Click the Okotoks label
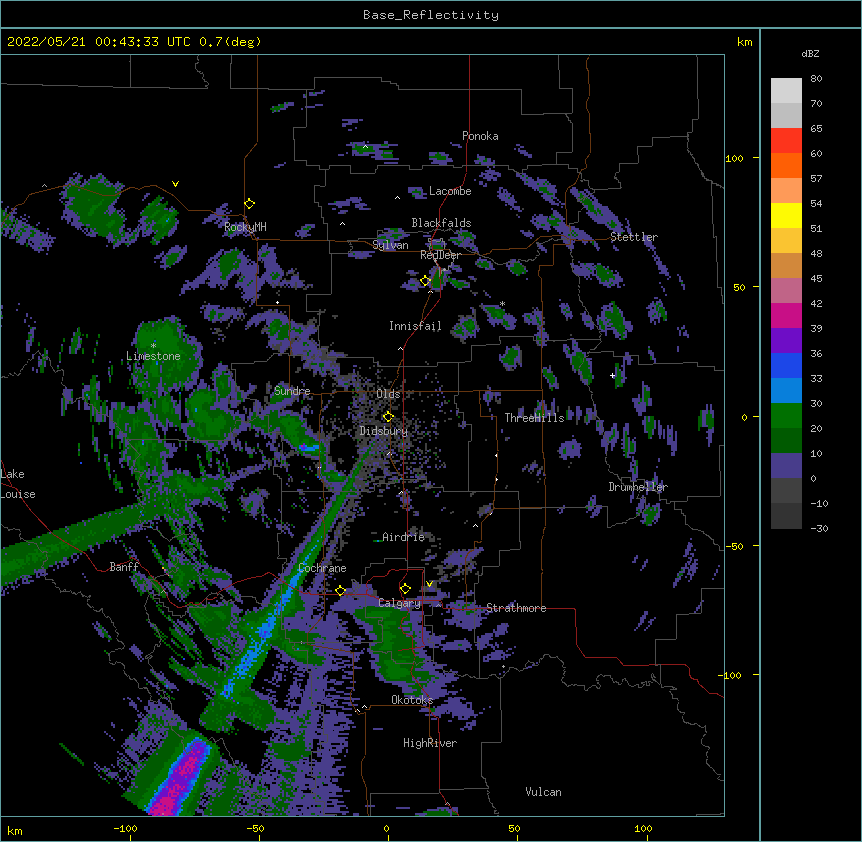 coord(412,700)
